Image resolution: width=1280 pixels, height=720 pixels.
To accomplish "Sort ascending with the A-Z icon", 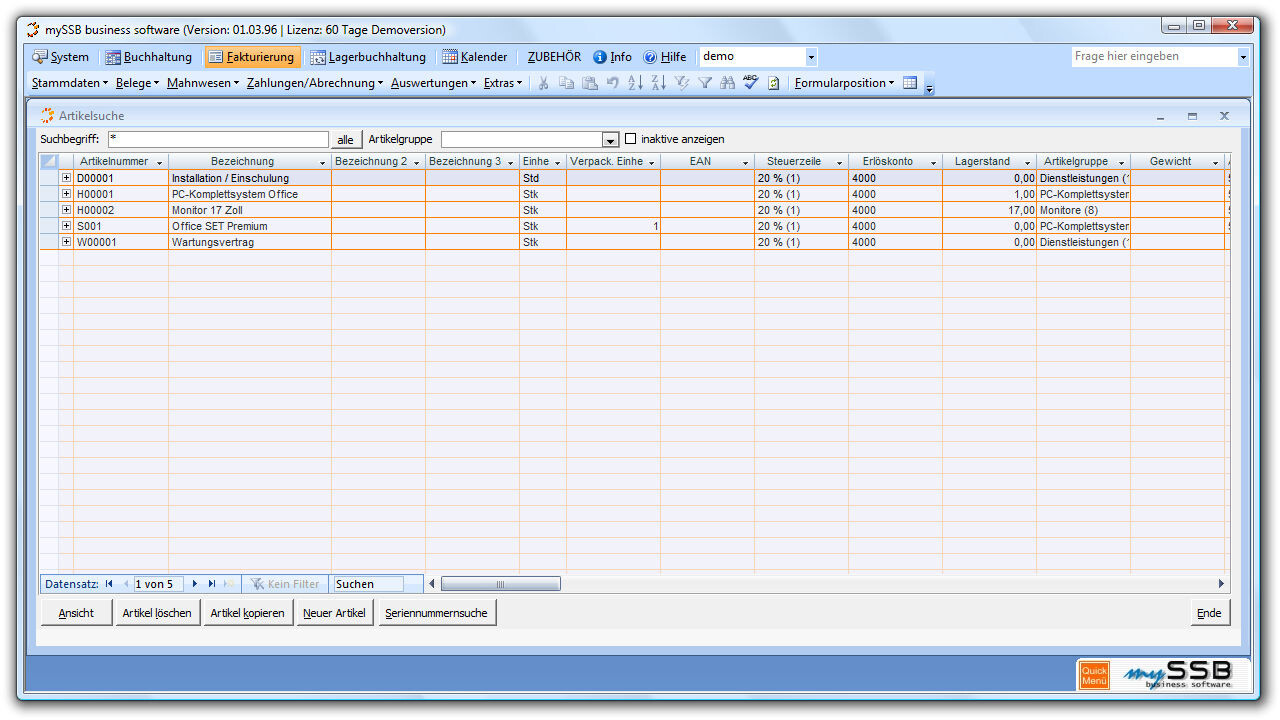I will pos(635,83).
